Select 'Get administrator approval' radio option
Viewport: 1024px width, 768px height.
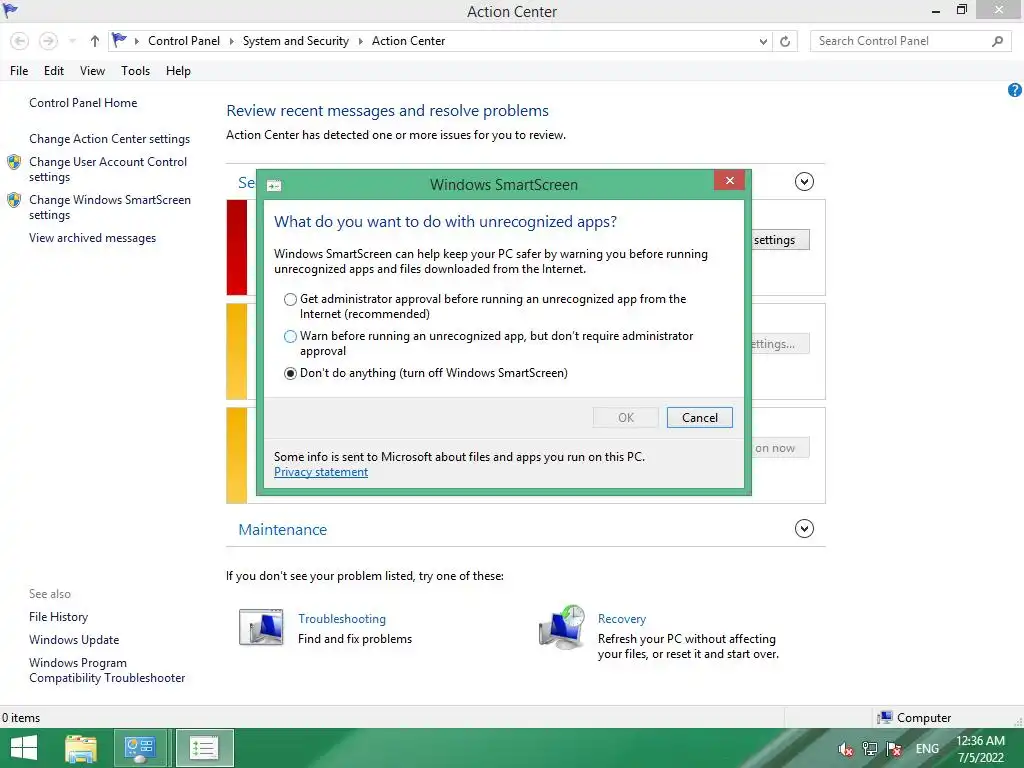click(x=290, y=300)
